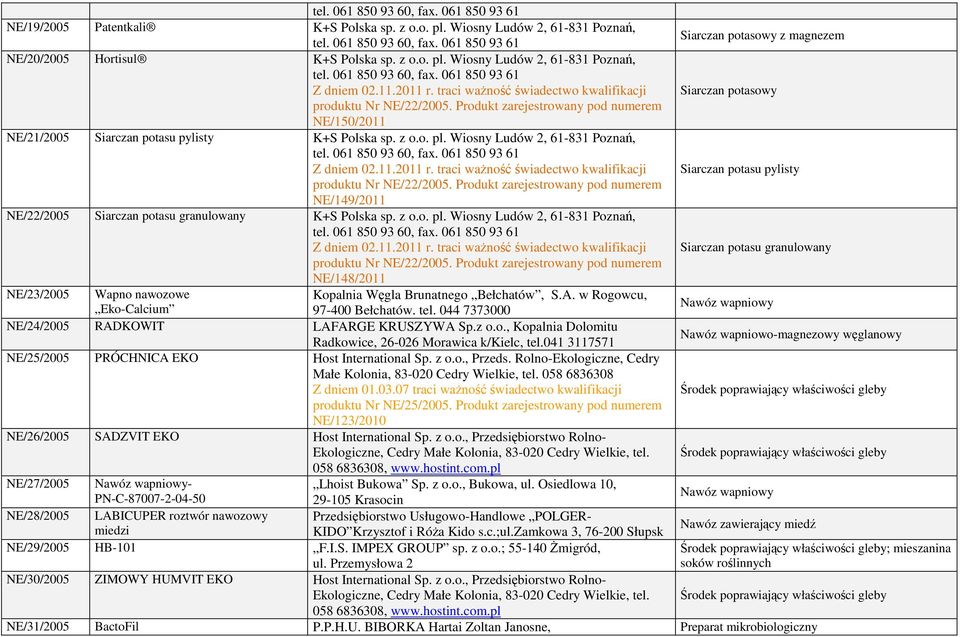The width and height of the screenshot is (960, 637).
Task: Click the orange NE/148/2011 registration number
Action: coord(349,279)
